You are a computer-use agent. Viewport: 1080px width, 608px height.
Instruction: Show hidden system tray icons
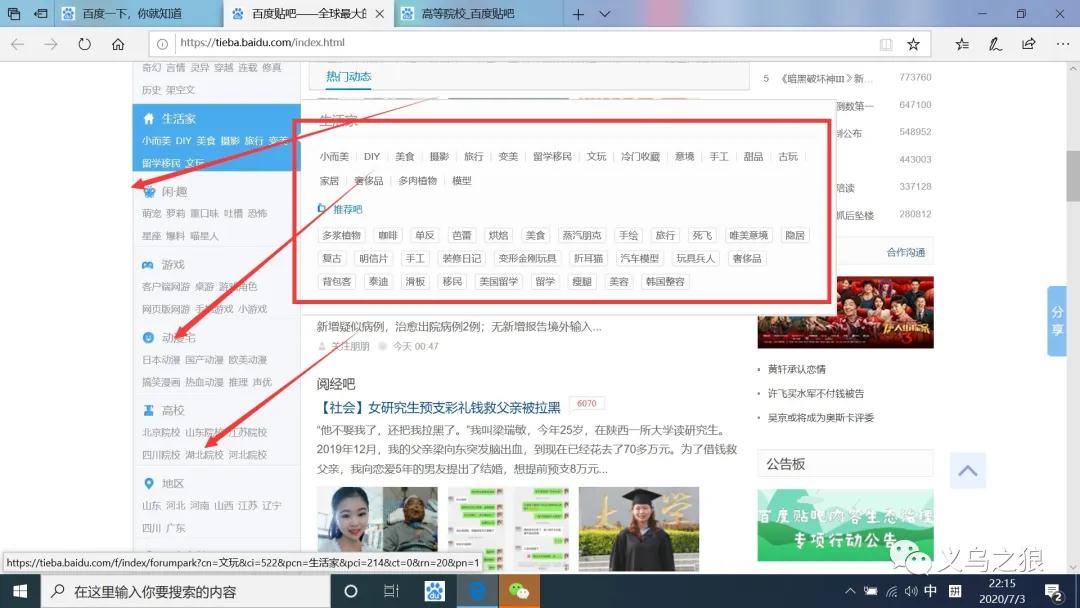pyautogui.click(x=851, y=591)
